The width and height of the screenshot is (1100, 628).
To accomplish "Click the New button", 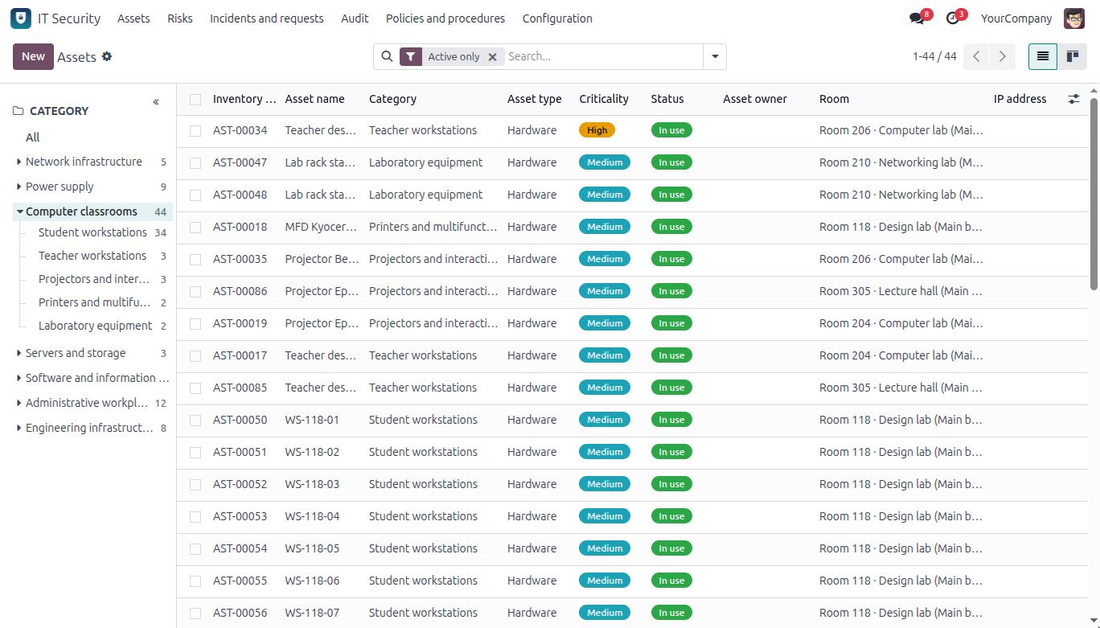I will coord(33,56).
